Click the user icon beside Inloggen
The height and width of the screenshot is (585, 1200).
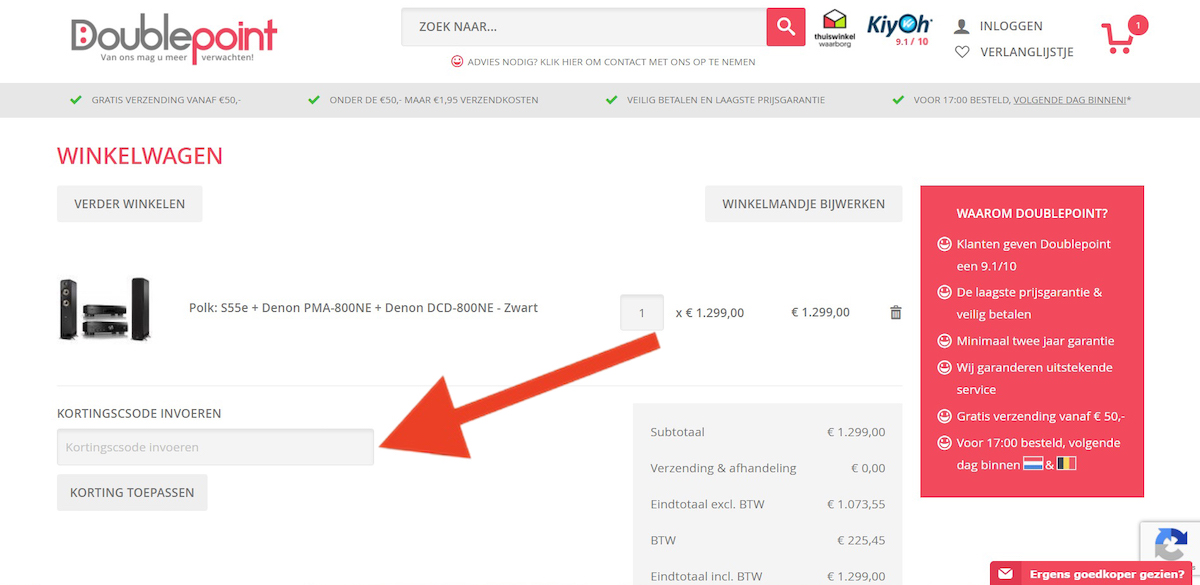962,26
